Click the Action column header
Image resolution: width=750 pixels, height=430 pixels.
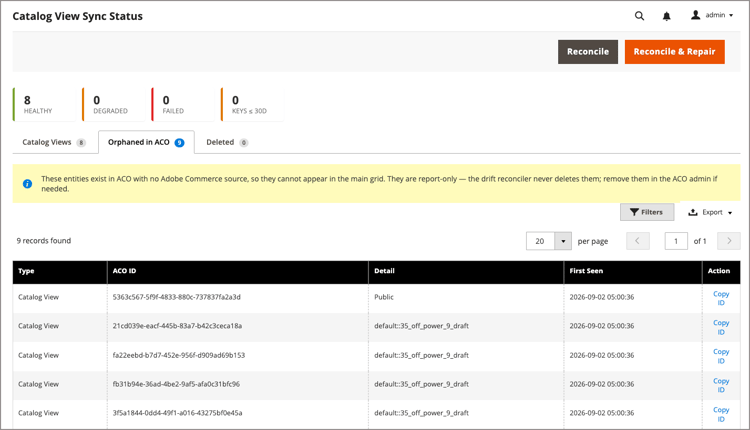click(x=721, y=271)
